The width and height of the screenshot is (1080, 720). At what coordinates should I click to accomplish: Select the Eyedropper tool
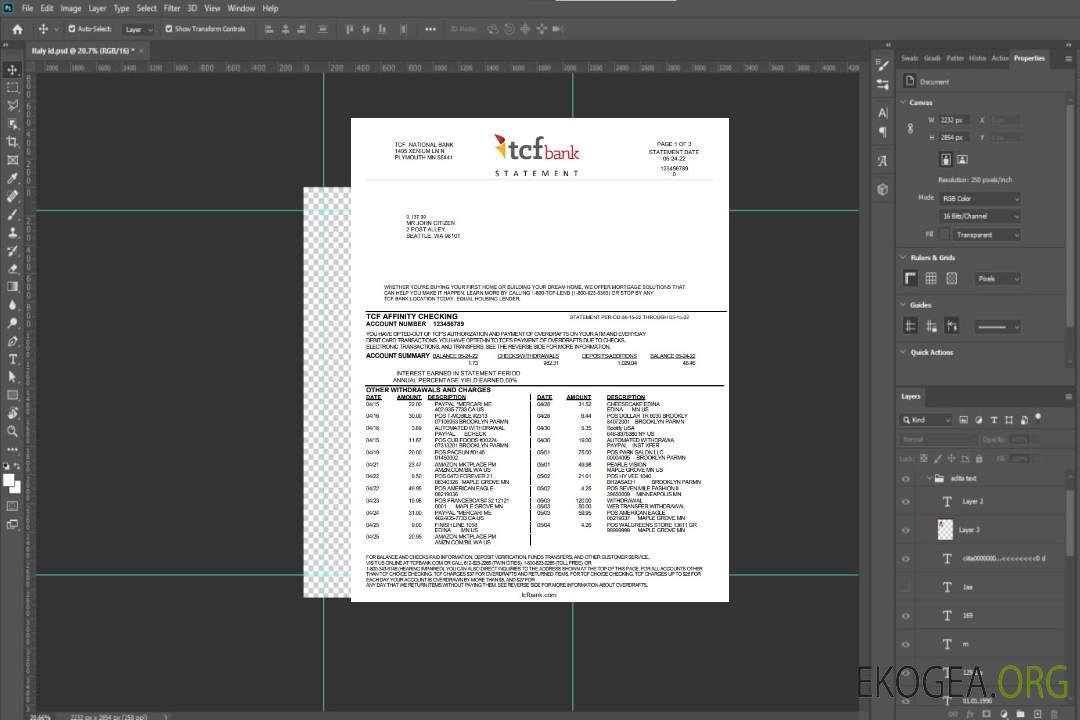pos(12,178)
